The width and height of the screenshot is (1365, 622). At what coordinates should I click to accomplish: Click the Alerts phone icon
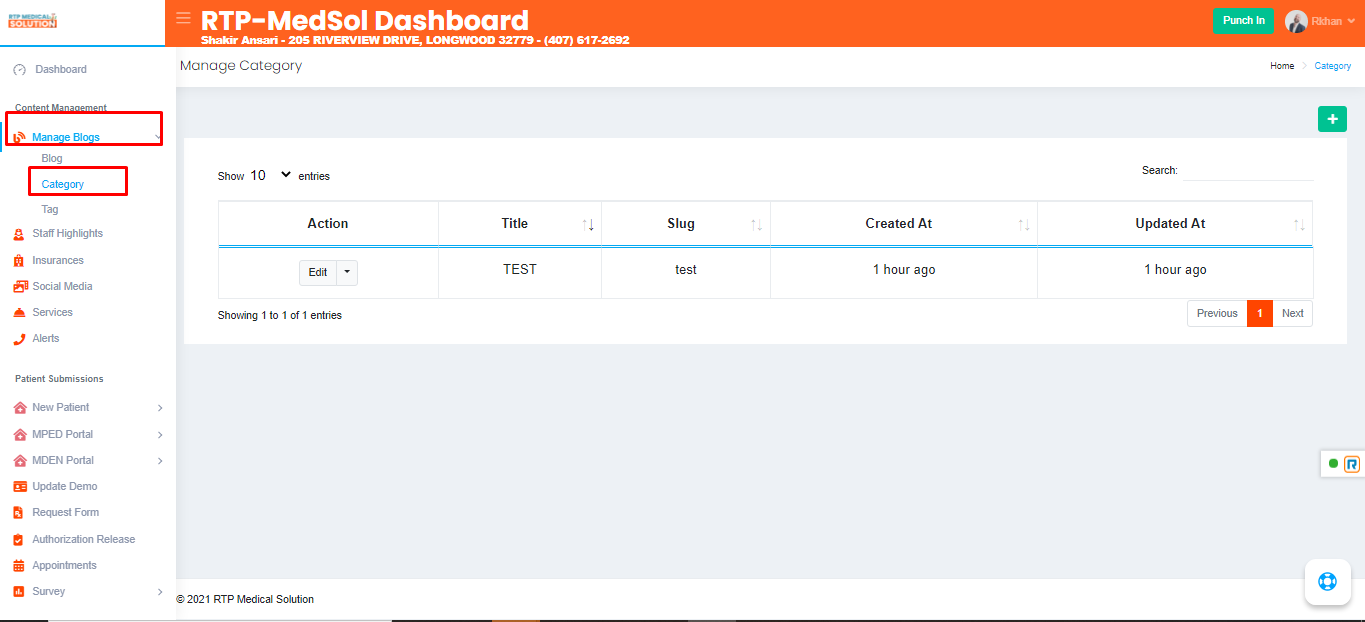click(x=19, y=339)
